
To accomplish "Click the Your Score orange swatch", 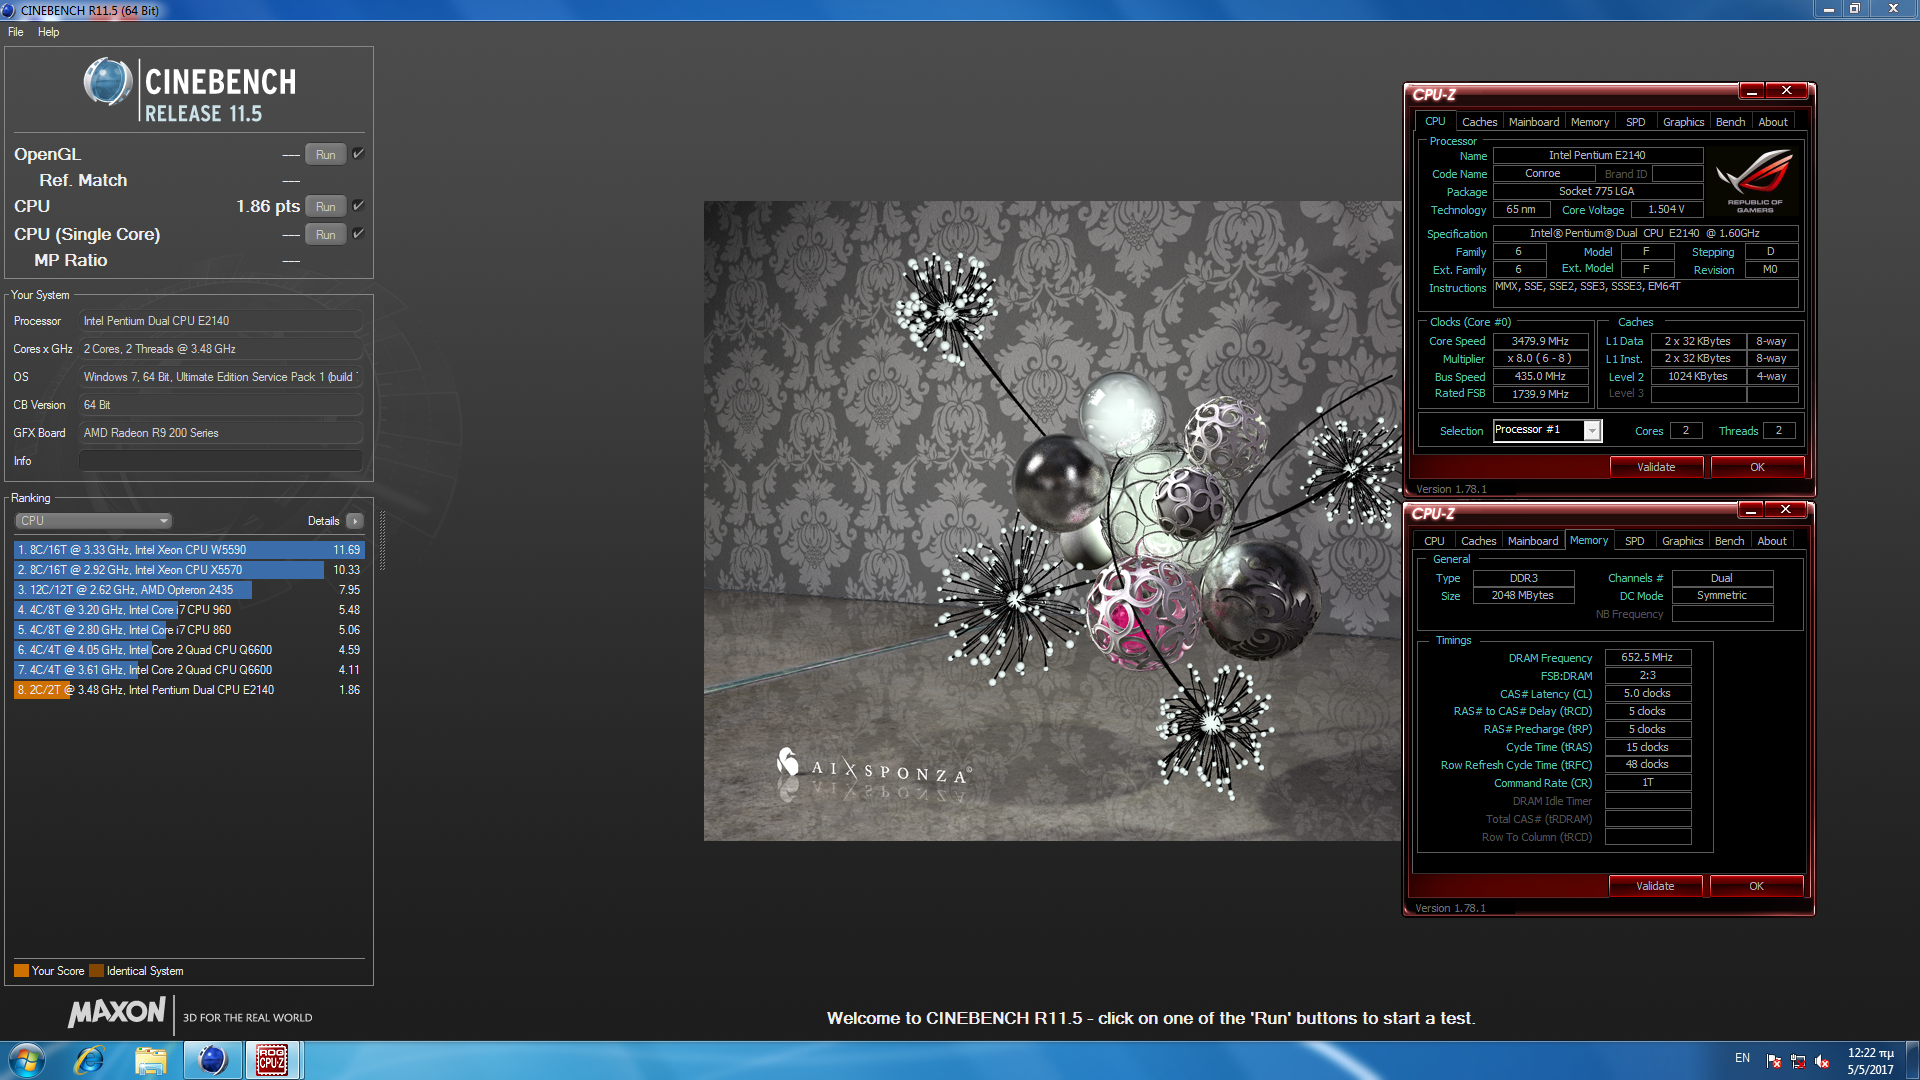I will click(x=21, y=971).
